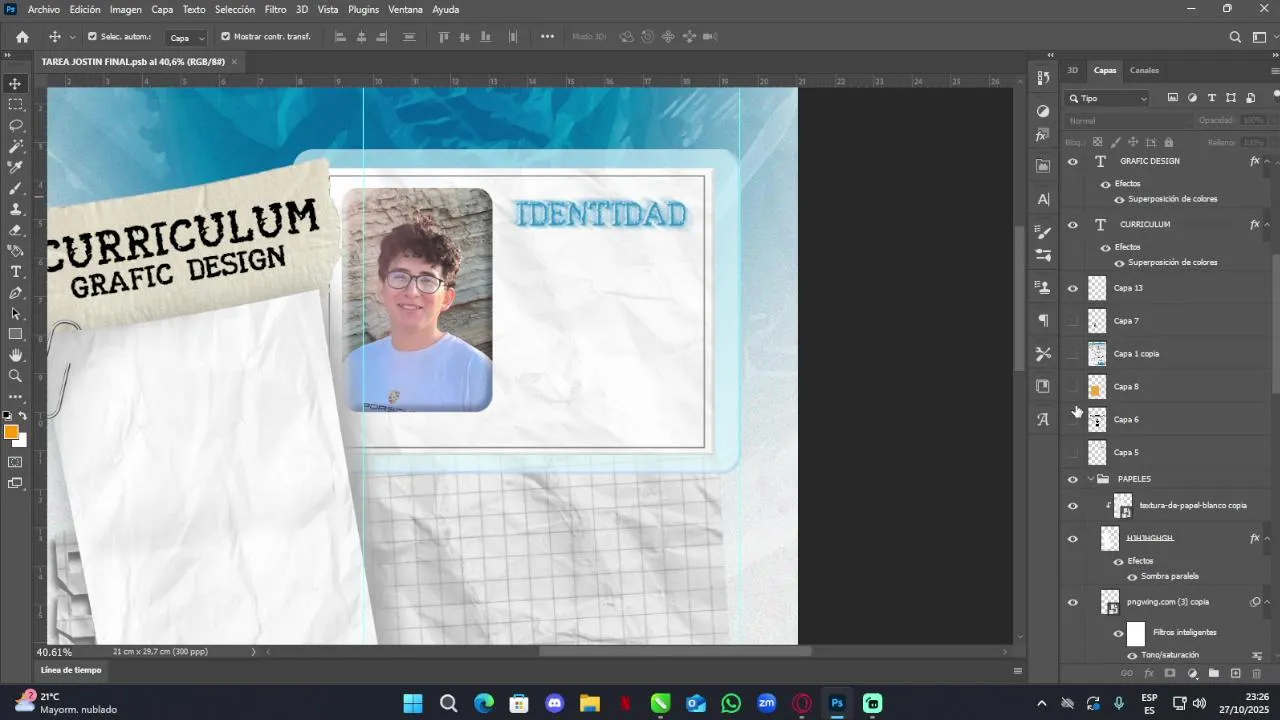Filter layers by type layers
This screenshot has height=720, width=1280.
pyautogui.click(x=1212, y=98)
